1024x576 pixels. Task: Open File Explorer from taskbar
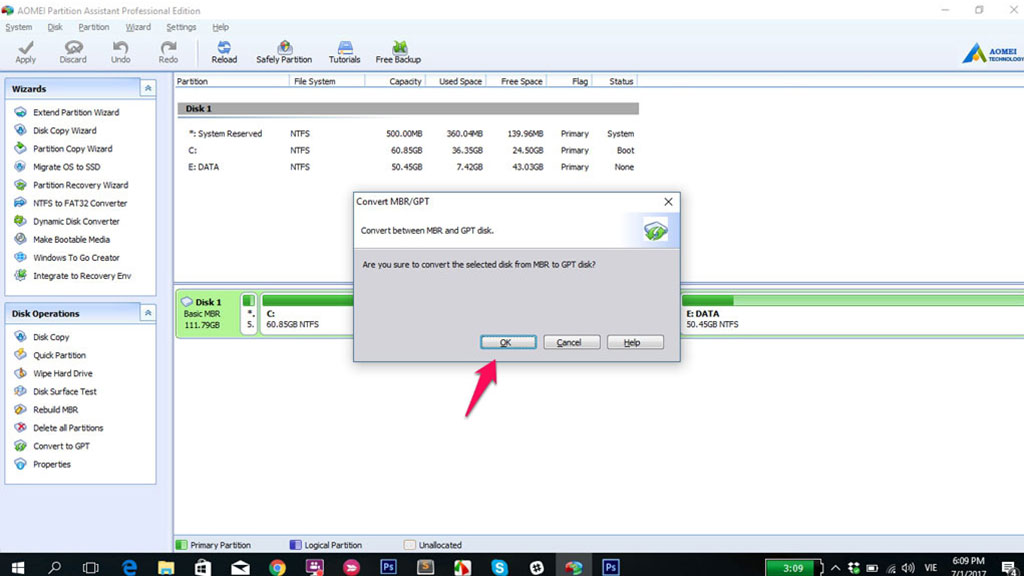pyautogui.click(x=166, y=566)
